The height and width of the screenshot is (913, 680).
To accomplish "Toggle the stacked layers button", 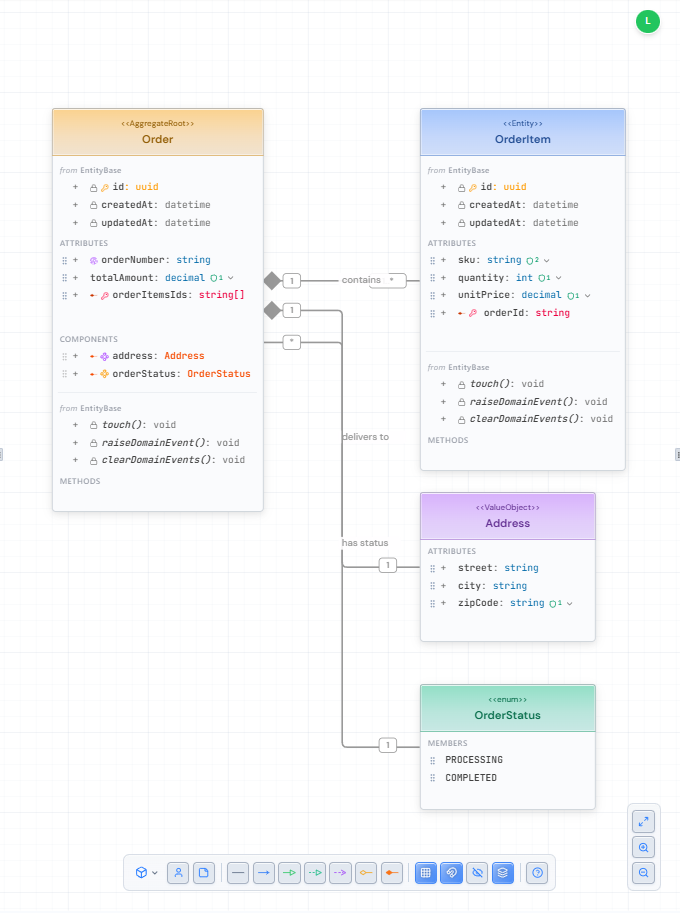I will pyautogui.click(x=503, y=873).
